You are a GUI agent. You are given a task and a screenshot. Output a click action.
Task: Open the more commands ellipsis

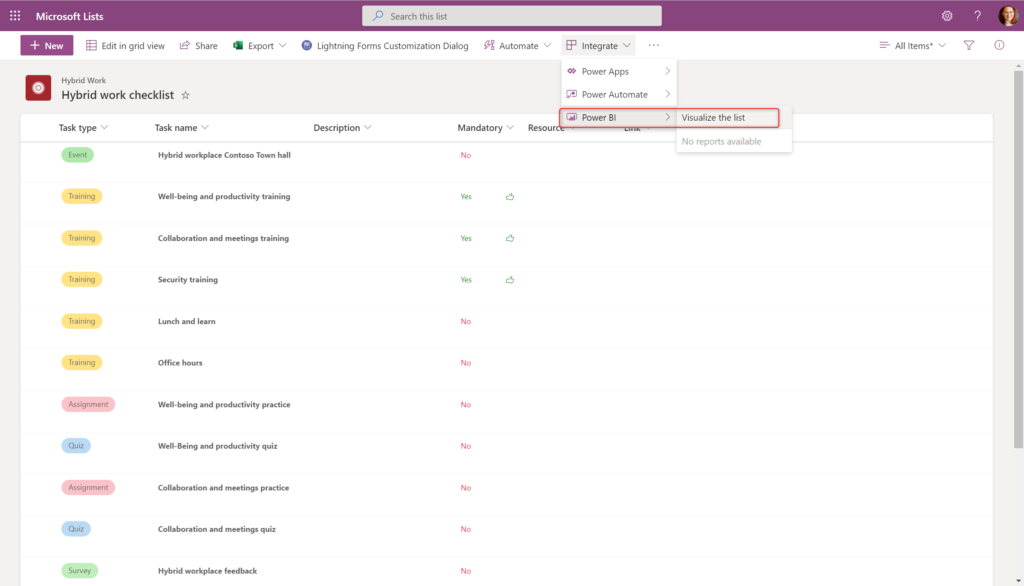tap(654, 45)
